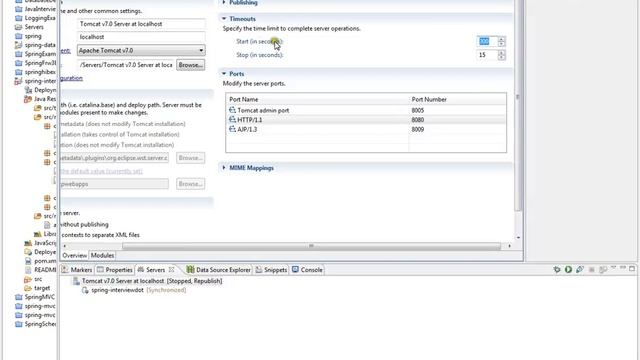Expand the Publishing section
The width and height of the screenshot is (640, 360).
pos(224,2)
